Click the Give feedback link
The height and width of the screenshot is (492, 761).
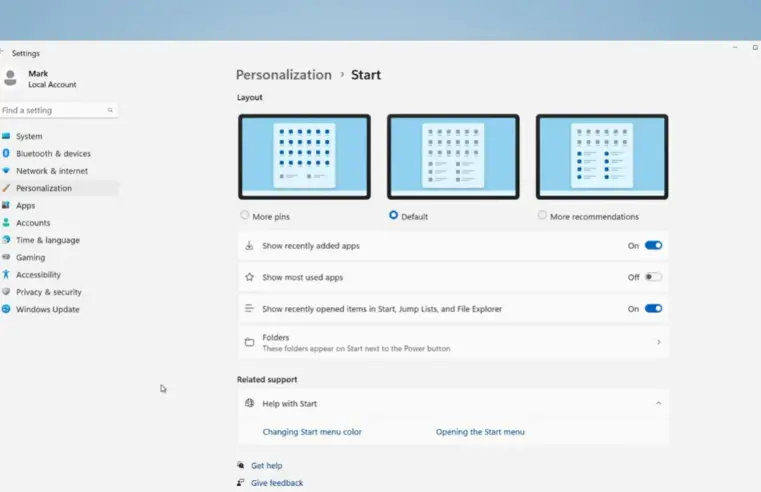point(277,483)
